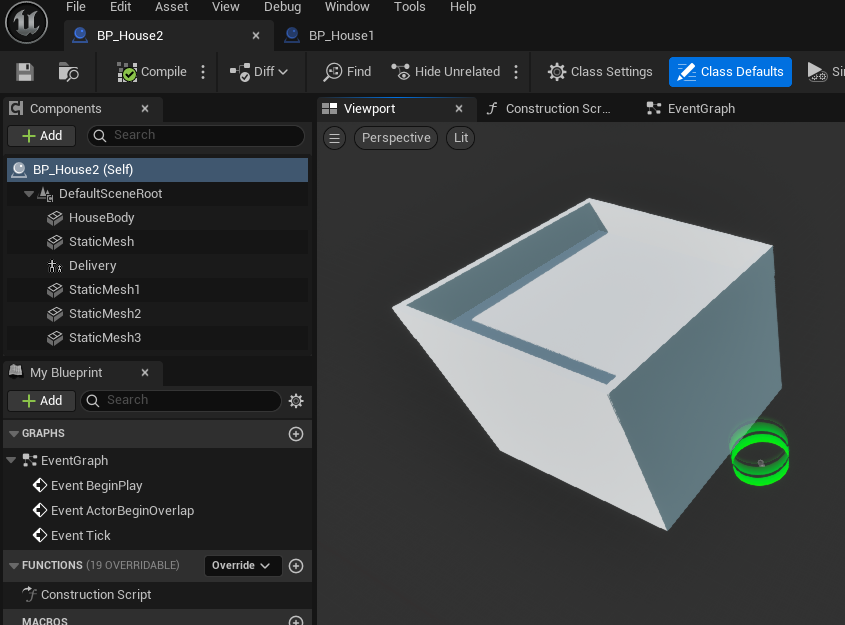Collapse the DefaultSceneRoot tree node
The height and width of the screenshot is (625, 845).
[29, 194]
